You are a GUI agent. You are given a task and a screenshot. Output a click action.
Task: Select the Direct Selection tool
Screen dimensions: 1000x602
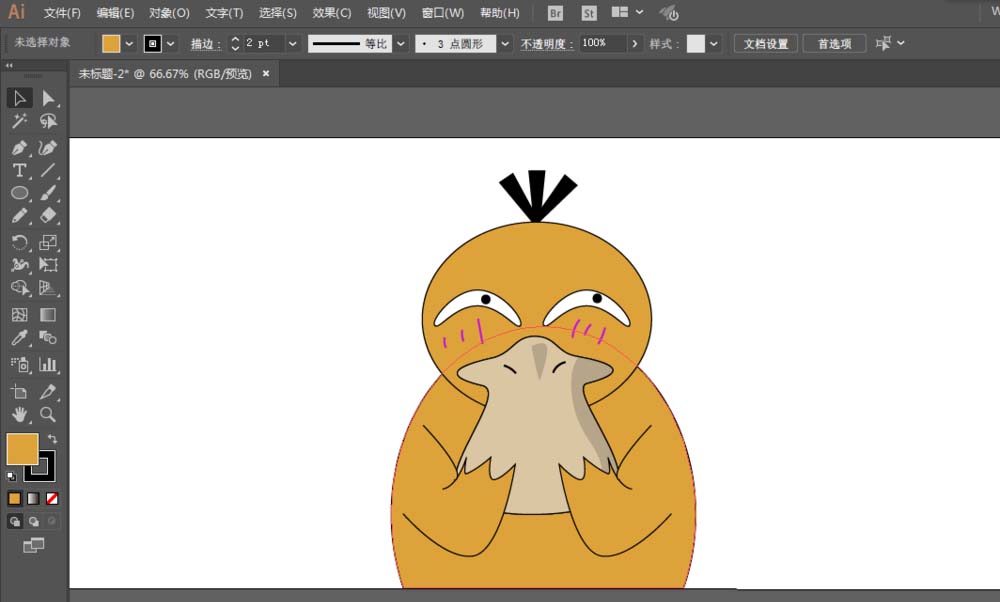coord(48,98)
